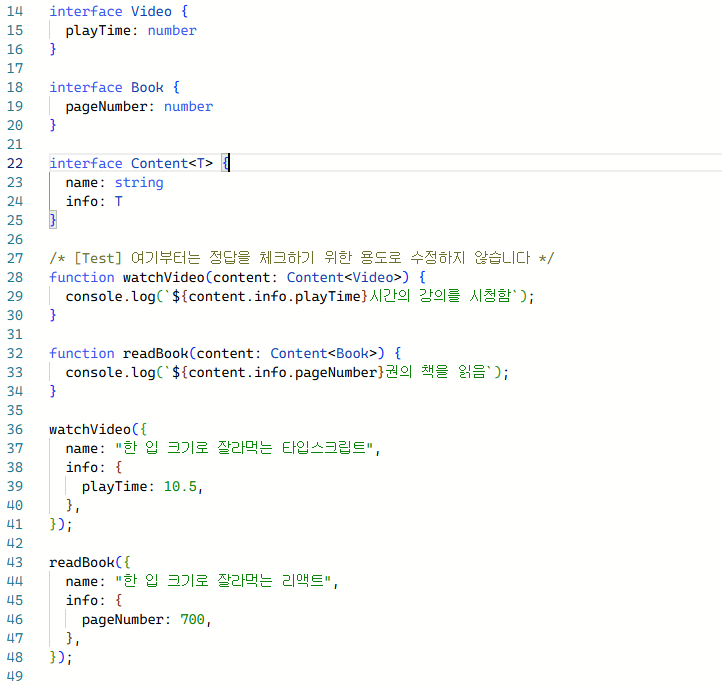Click 'name' property on line 23
The width and height of the screenshot is (722, 686).
pos(82,182)
